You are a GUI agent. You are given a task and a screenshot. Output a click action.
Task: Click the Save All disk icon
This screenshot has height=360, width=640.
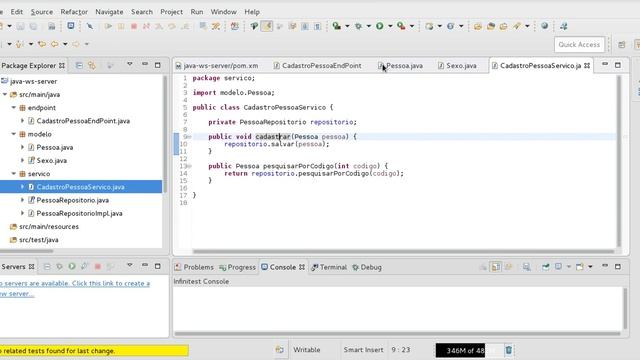[33, 27]
